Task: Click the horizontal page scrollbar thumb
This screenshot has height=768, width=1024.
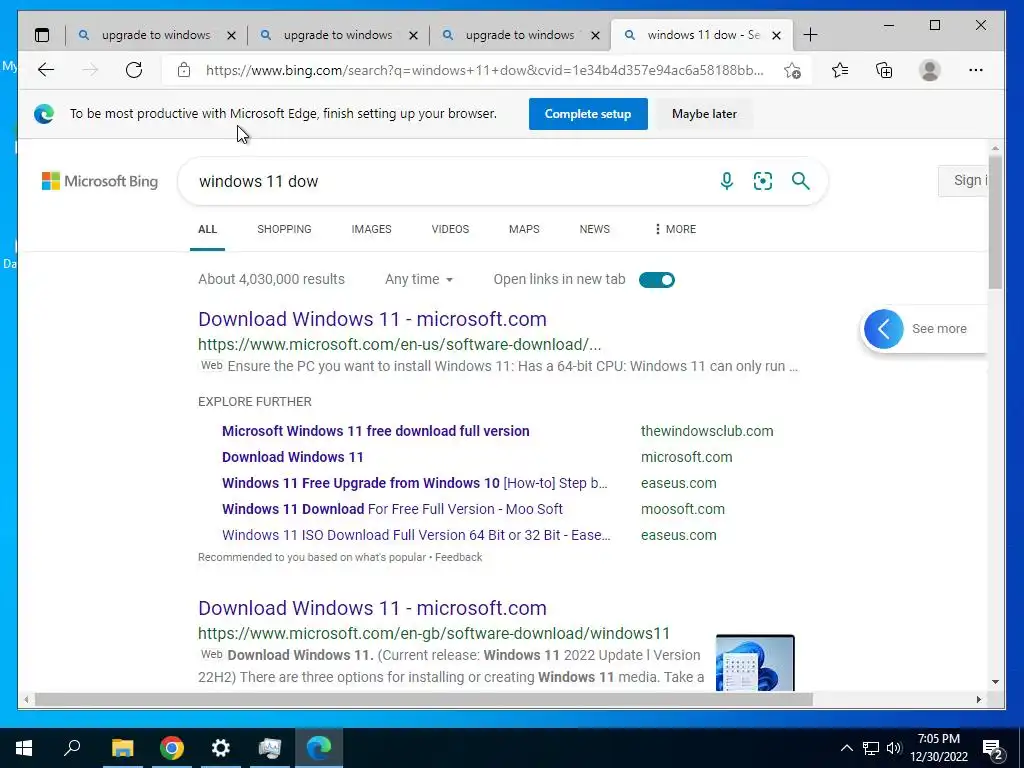Action: [x=423, y=699]
